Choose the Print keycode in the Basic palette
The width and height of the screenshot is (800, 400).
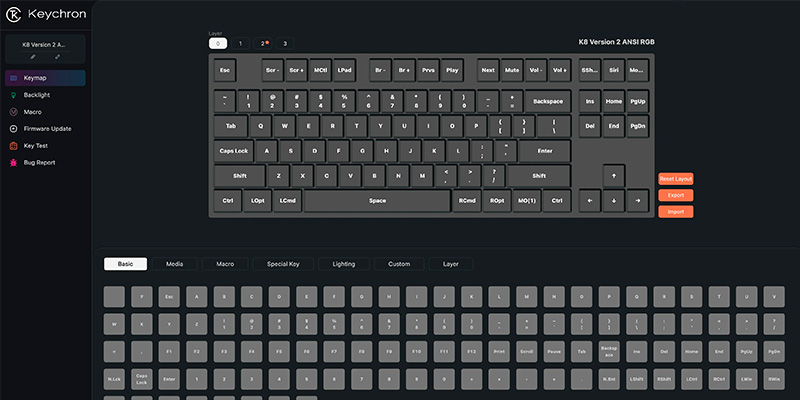[x=499, y=352]
